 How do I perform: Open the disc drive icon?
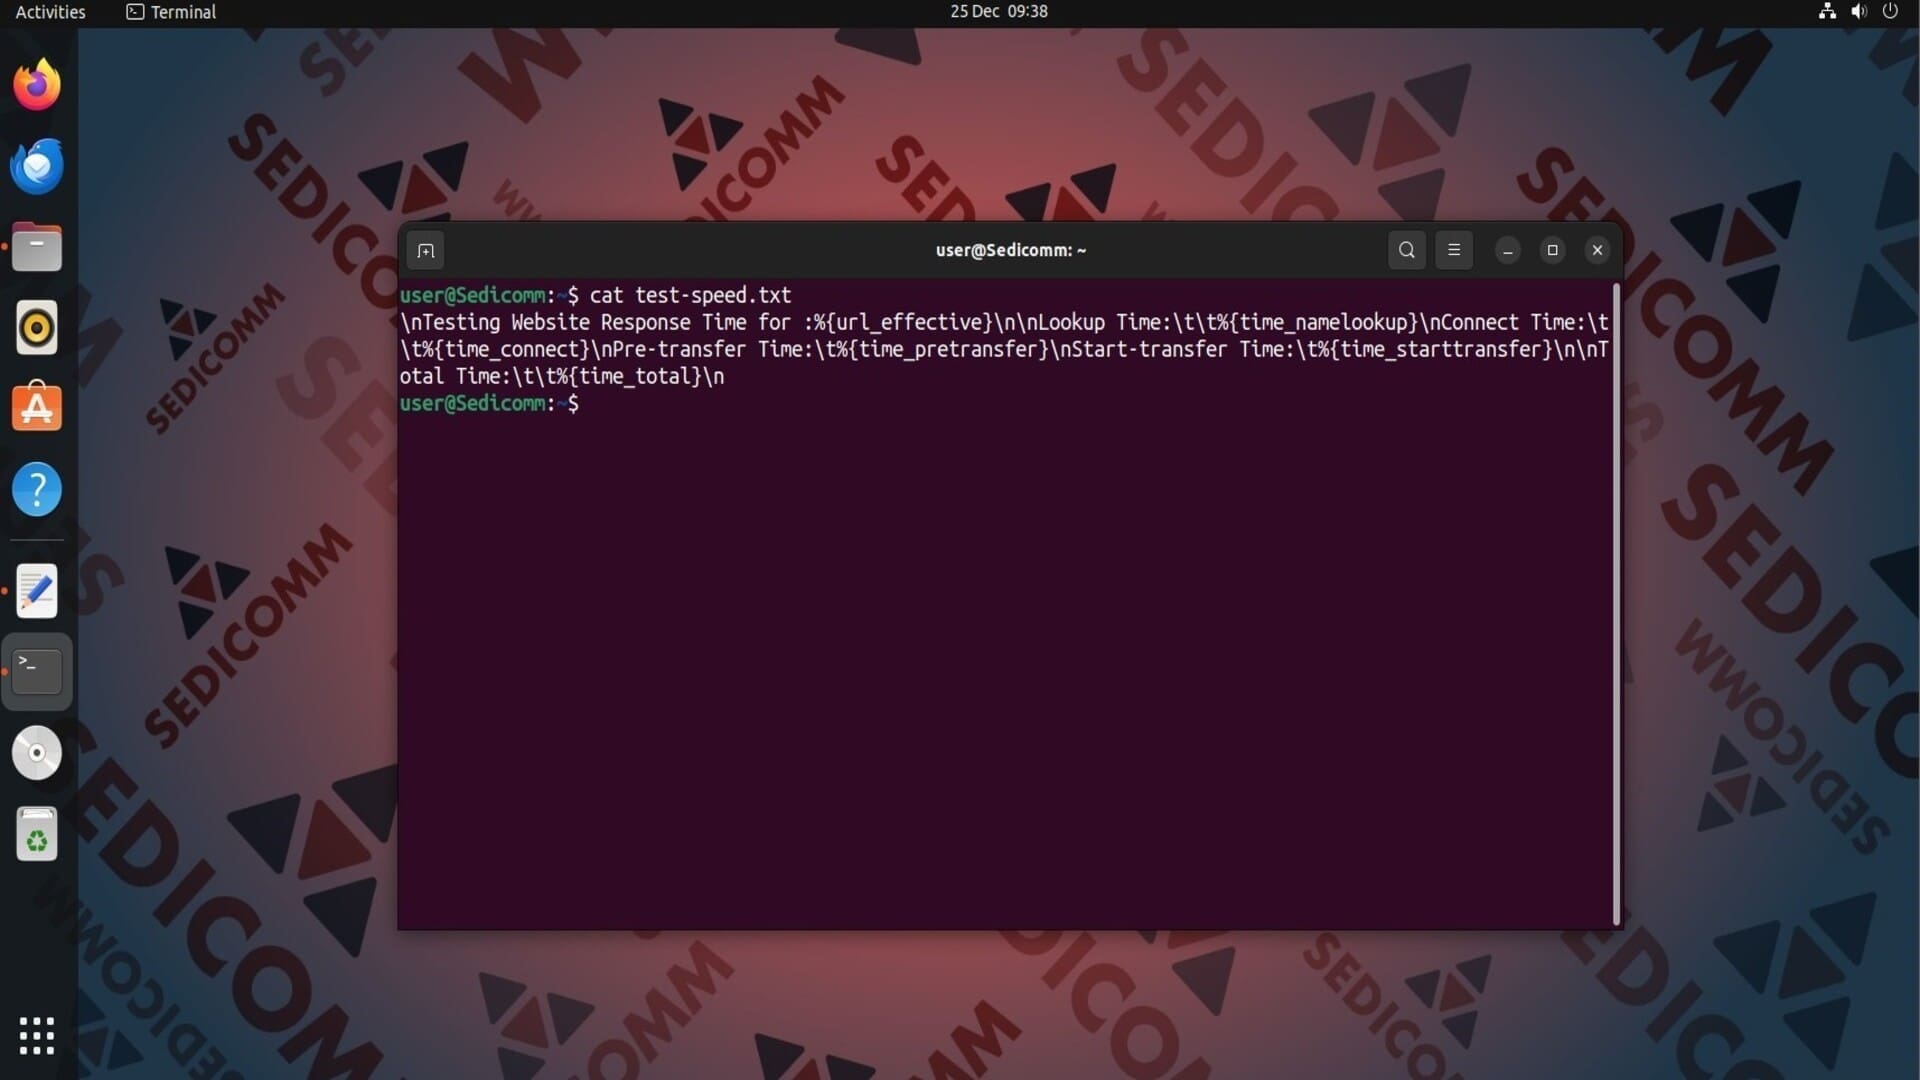point(37,753)
